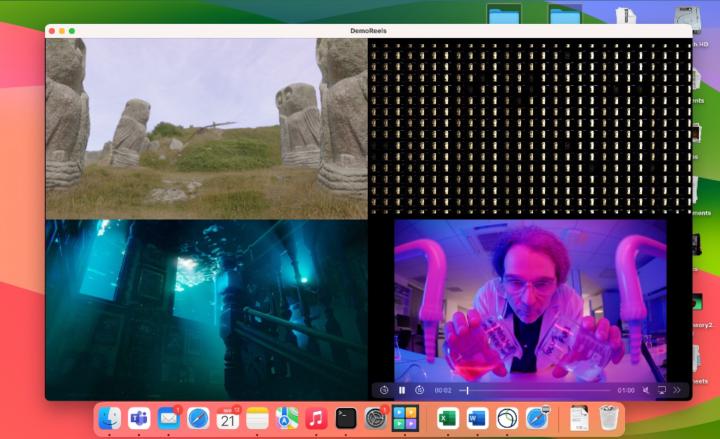The height and width of the screenshot is (439, 720).
Task: Click the video progress scrubber bar
Action: click(535, 391)
